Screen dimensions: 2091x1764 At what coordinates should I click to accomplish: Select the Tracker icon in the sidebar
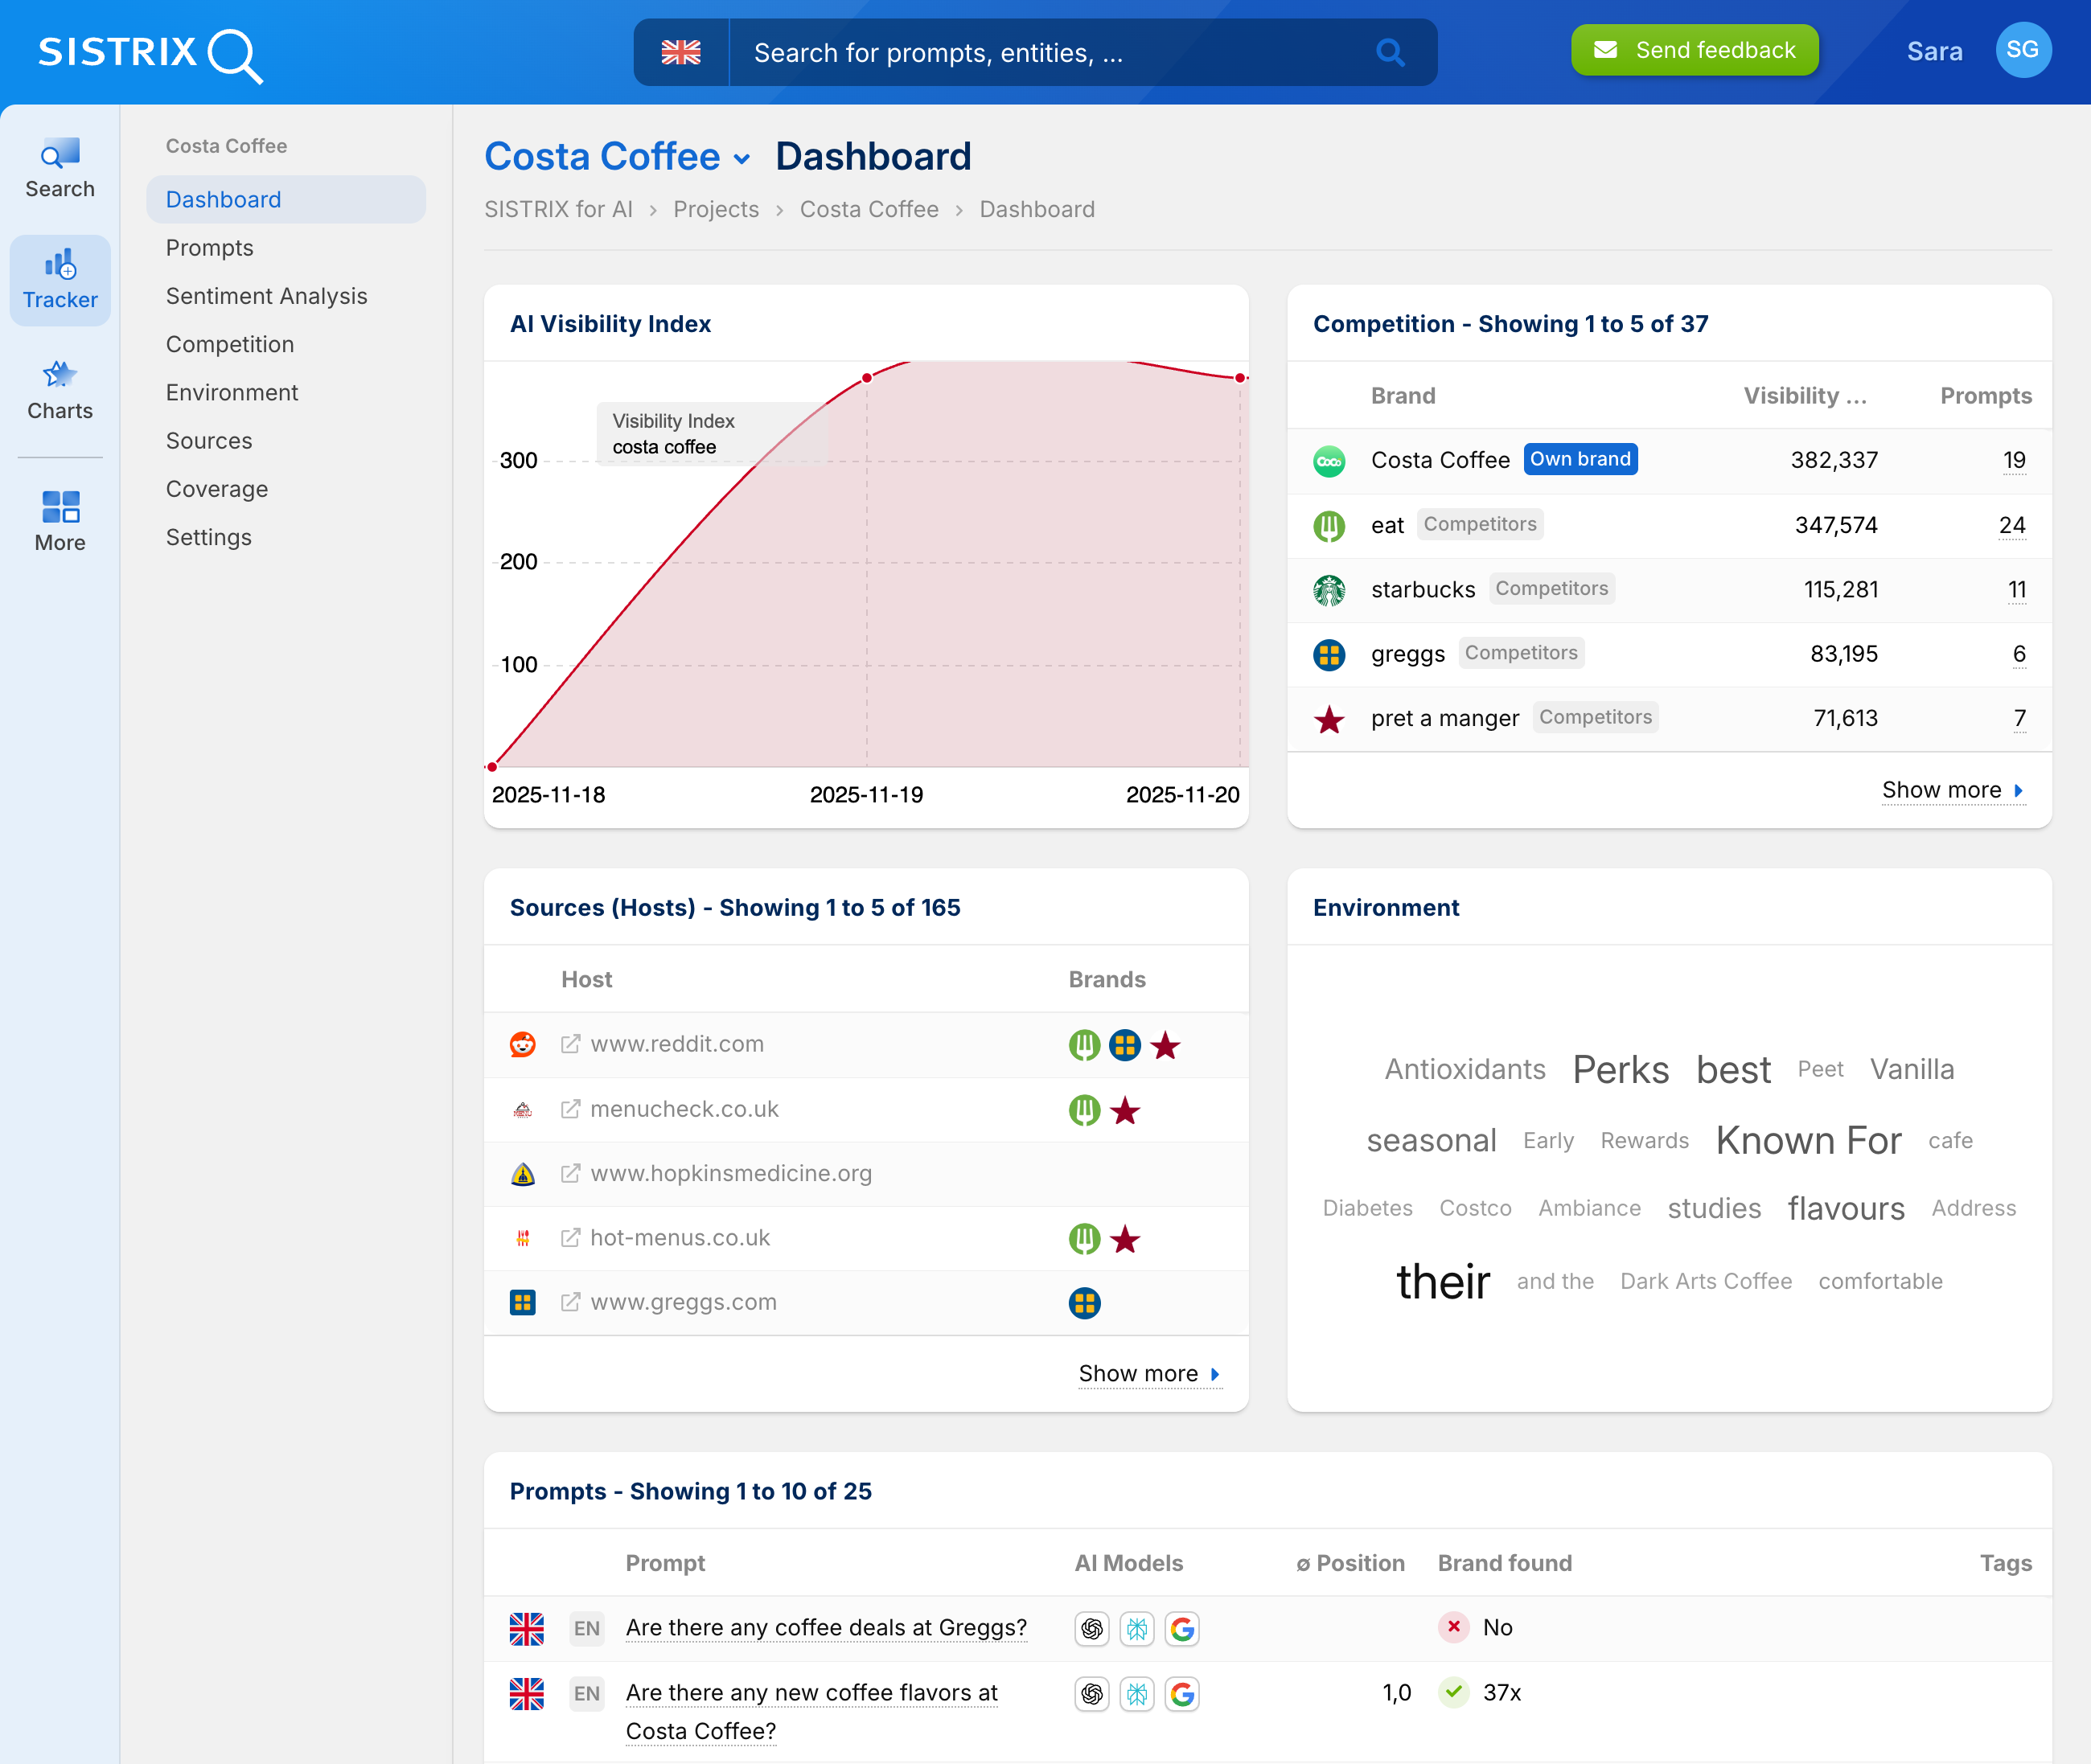[x=60, y=279]
